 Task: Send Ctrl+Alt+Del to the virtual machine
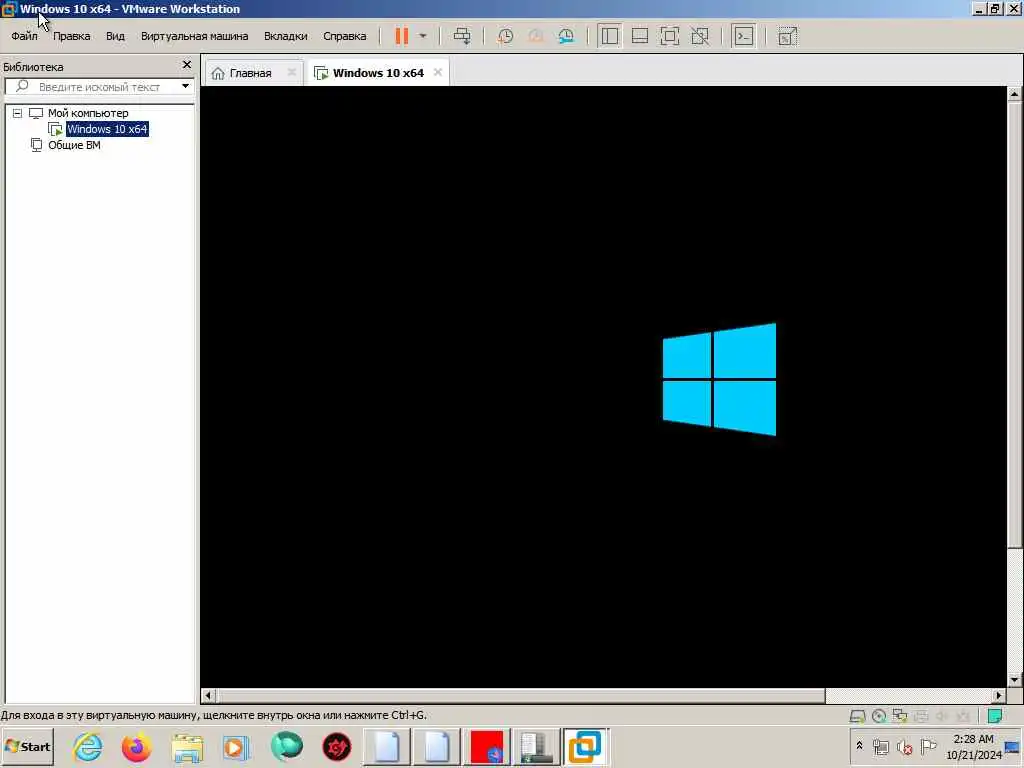(x=462, y=36)
